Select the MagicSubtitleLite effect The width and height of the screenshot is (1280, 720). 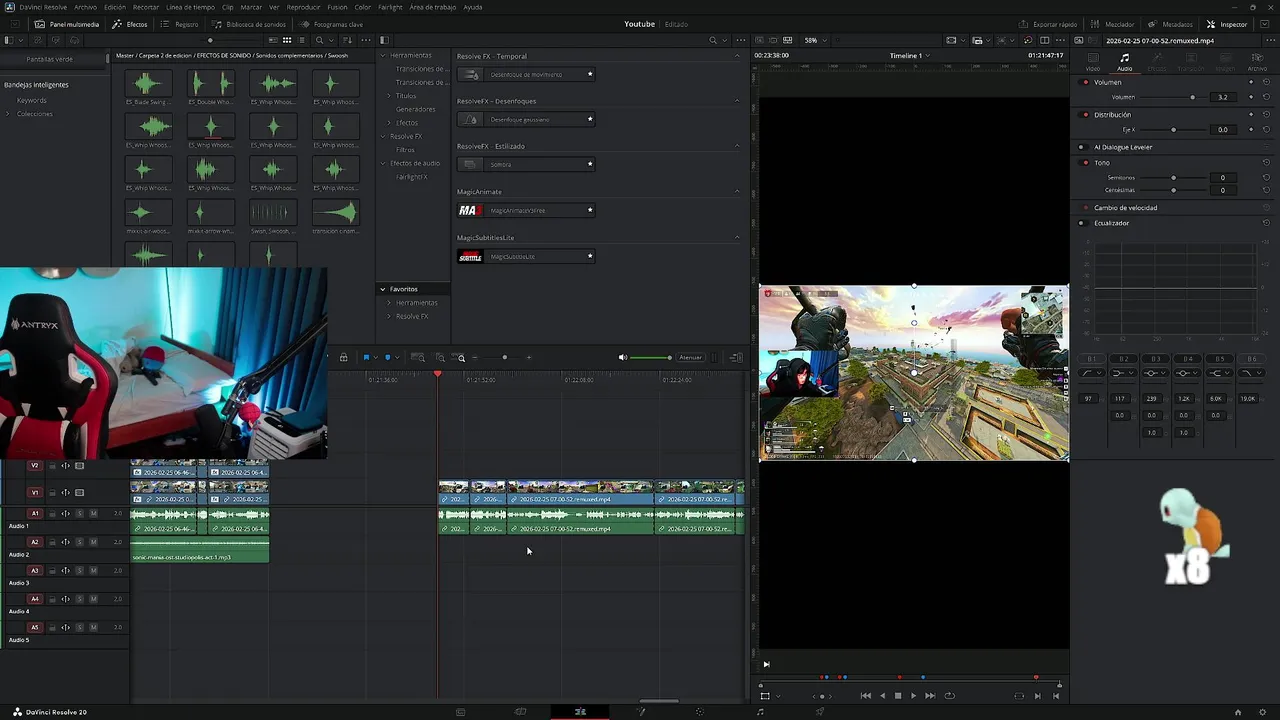point(526,256)
